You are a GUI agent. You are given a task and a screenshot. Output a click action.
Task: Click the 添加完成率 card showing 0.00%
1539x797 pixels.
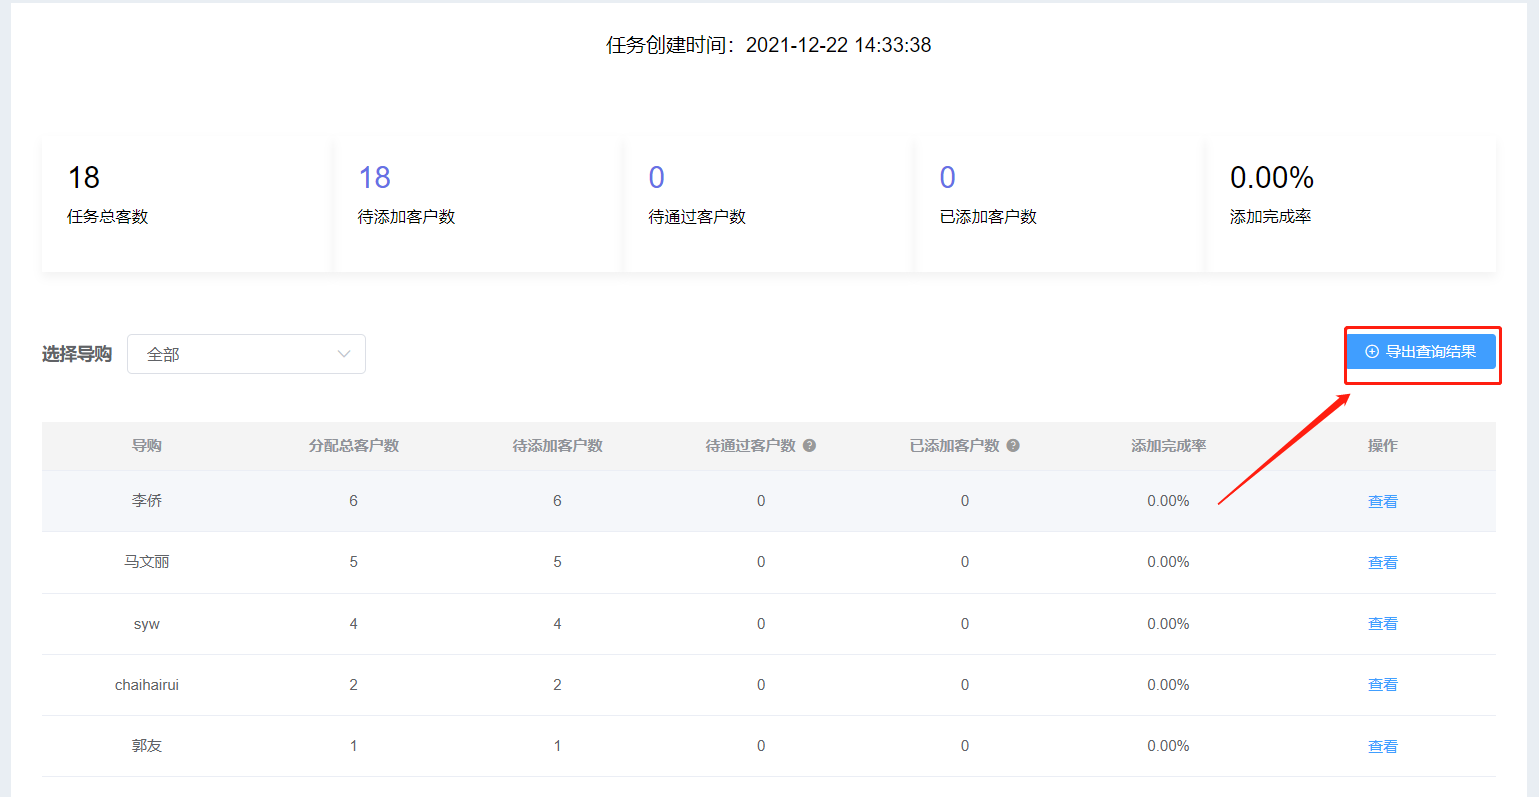coord(1351,204)
